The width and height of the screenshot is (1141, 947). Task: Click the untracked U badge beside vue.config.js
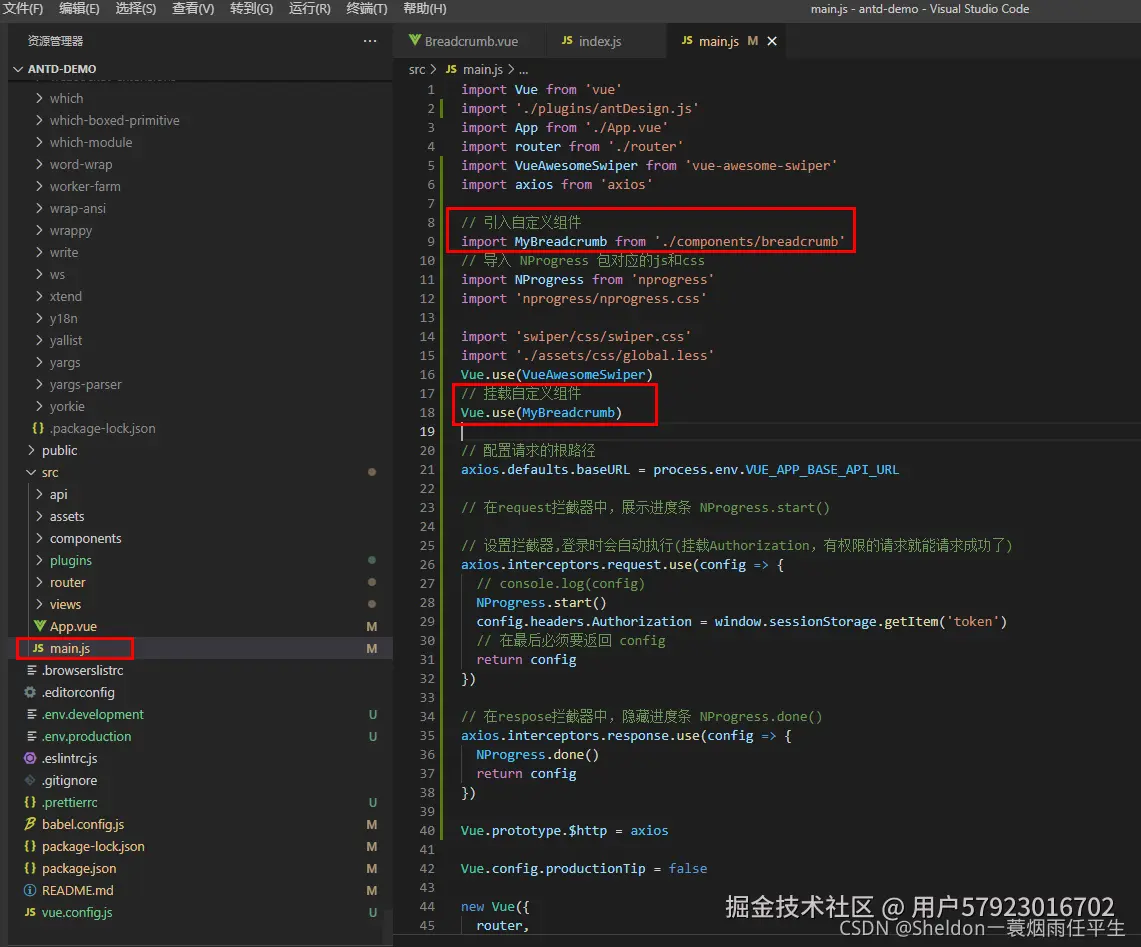[373, 912]
